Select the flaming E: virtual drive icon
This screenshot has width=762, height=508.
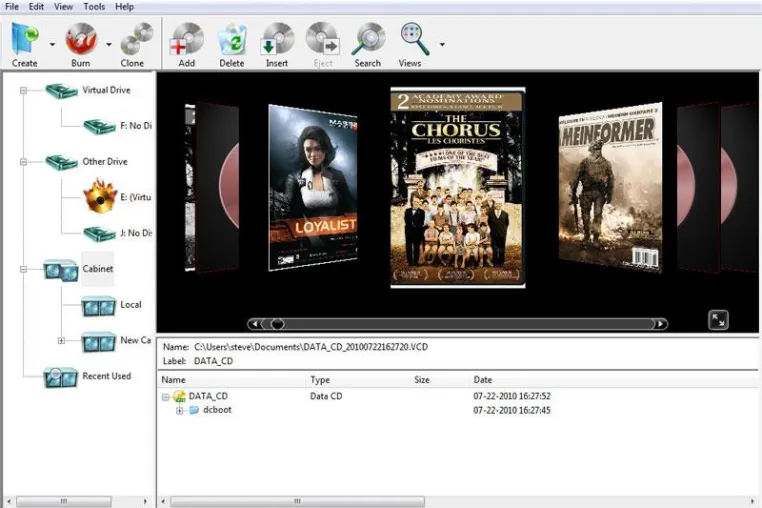click(100, 196)
